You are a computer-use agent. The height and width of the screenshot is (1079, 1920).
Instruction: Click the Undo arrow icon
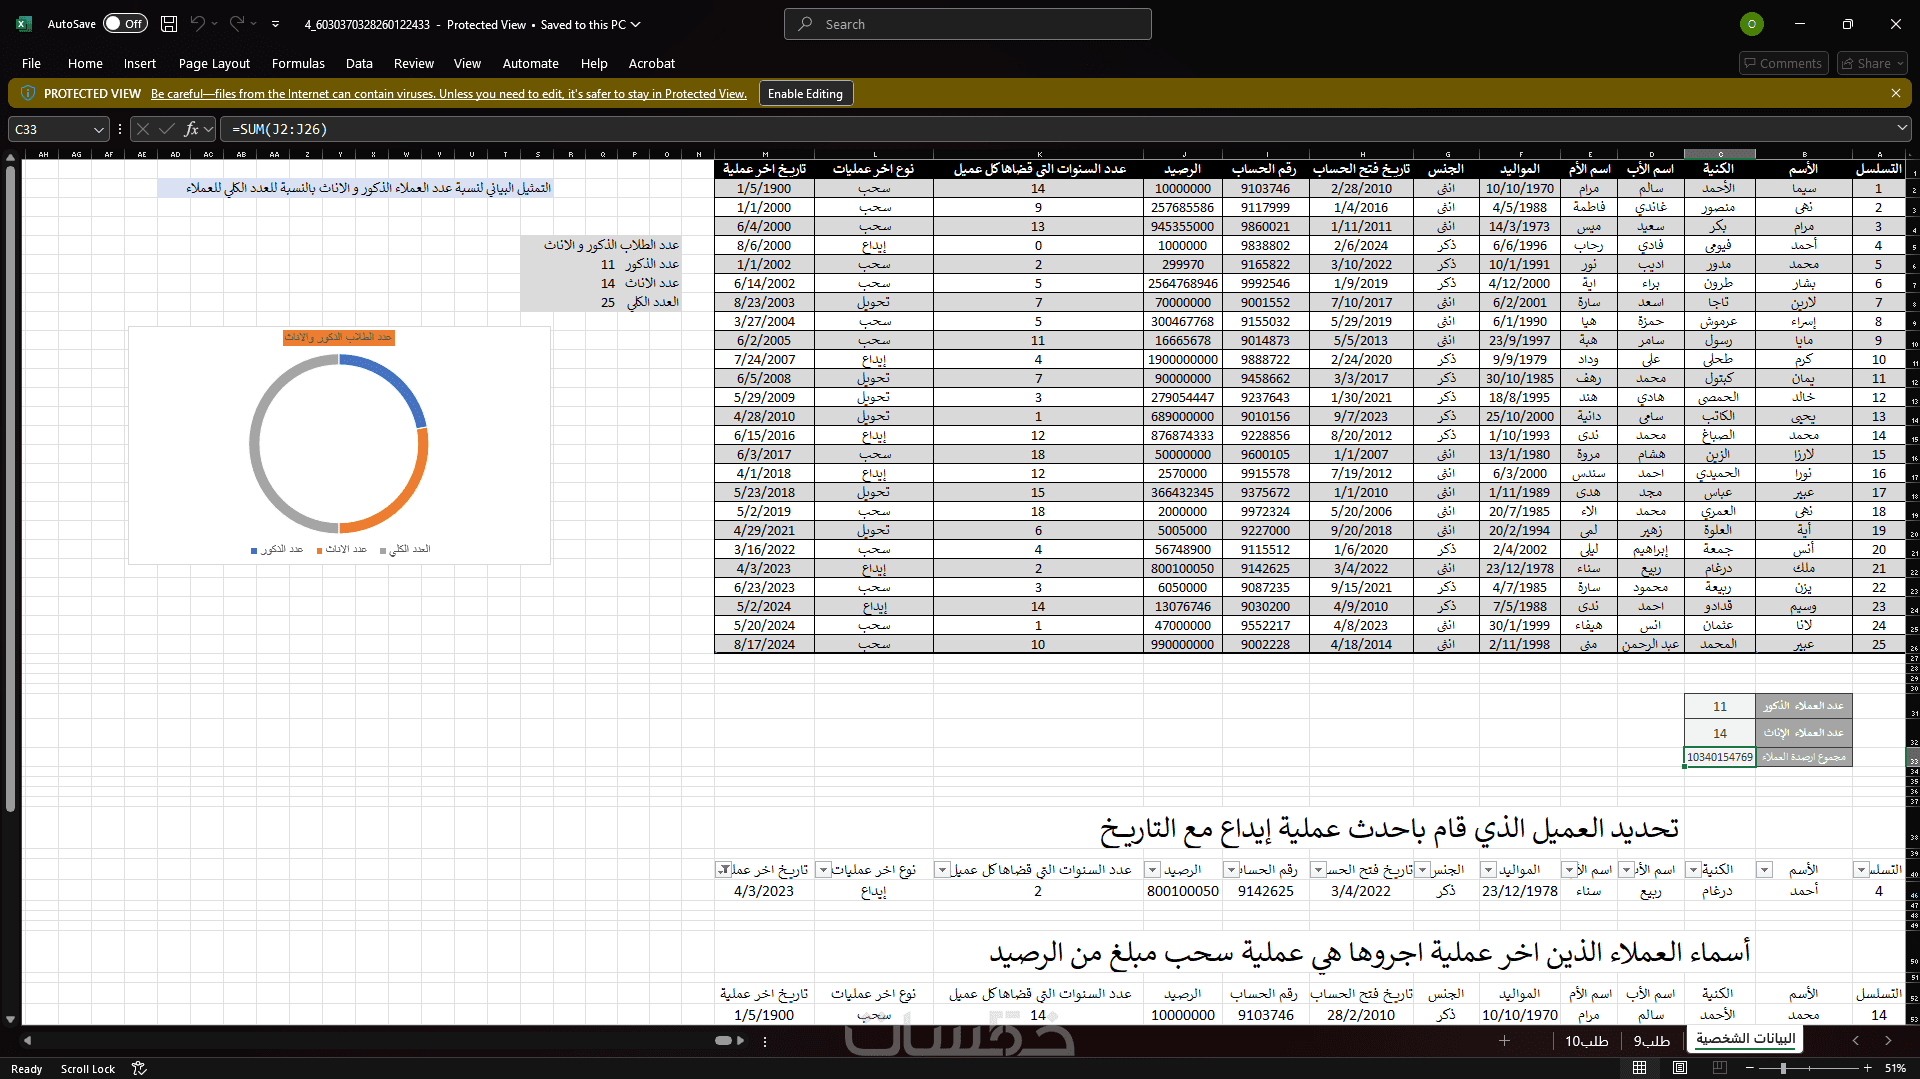coord(198,24)
